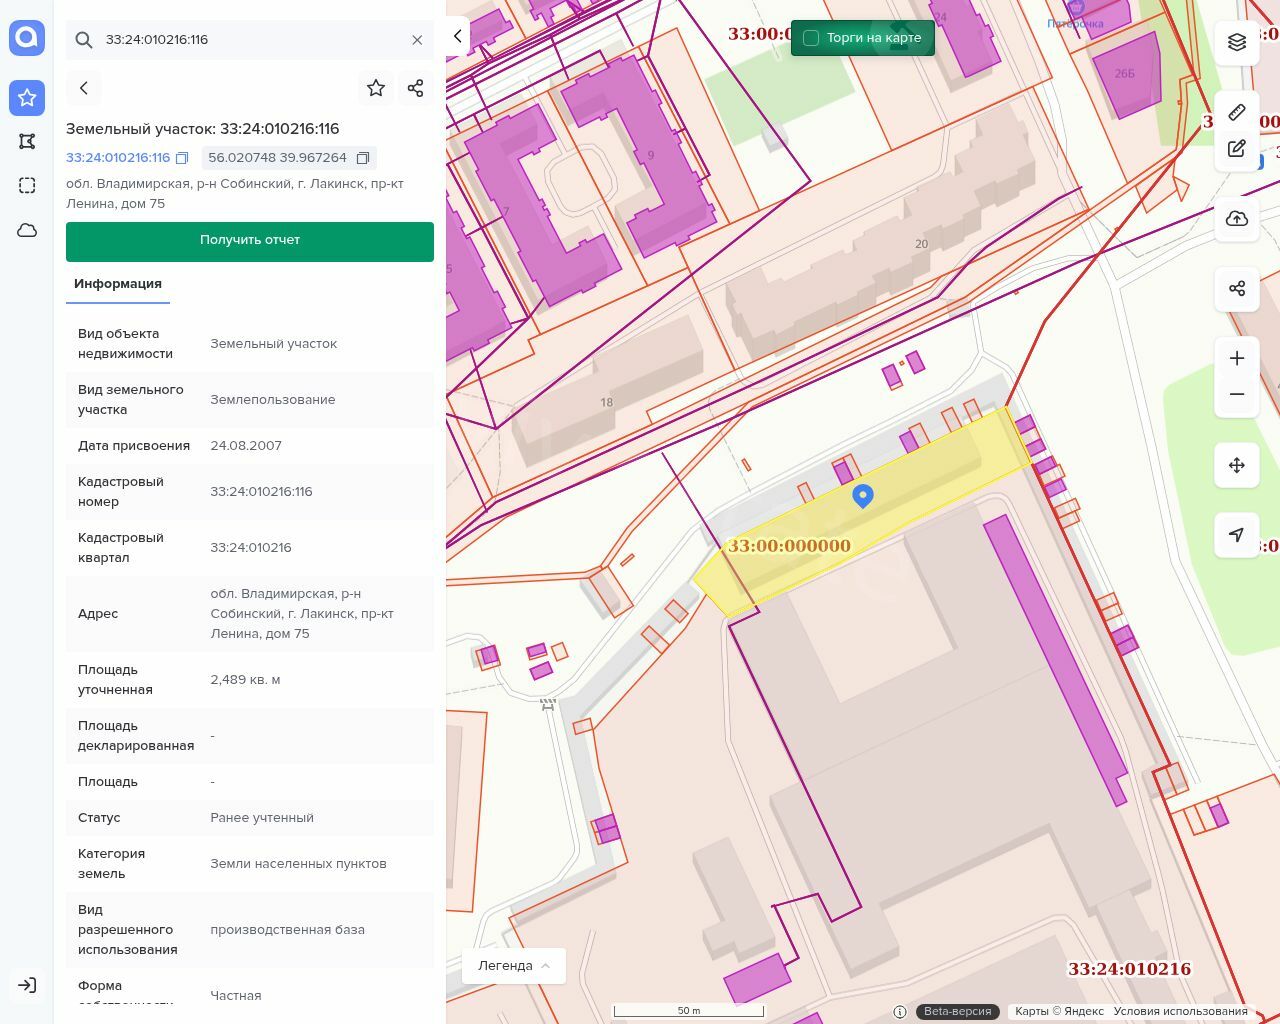The width and height of the screenshot is (1280, 1024).
Task: Activate the ruler measurement tool
Action: pos(1237,112)
